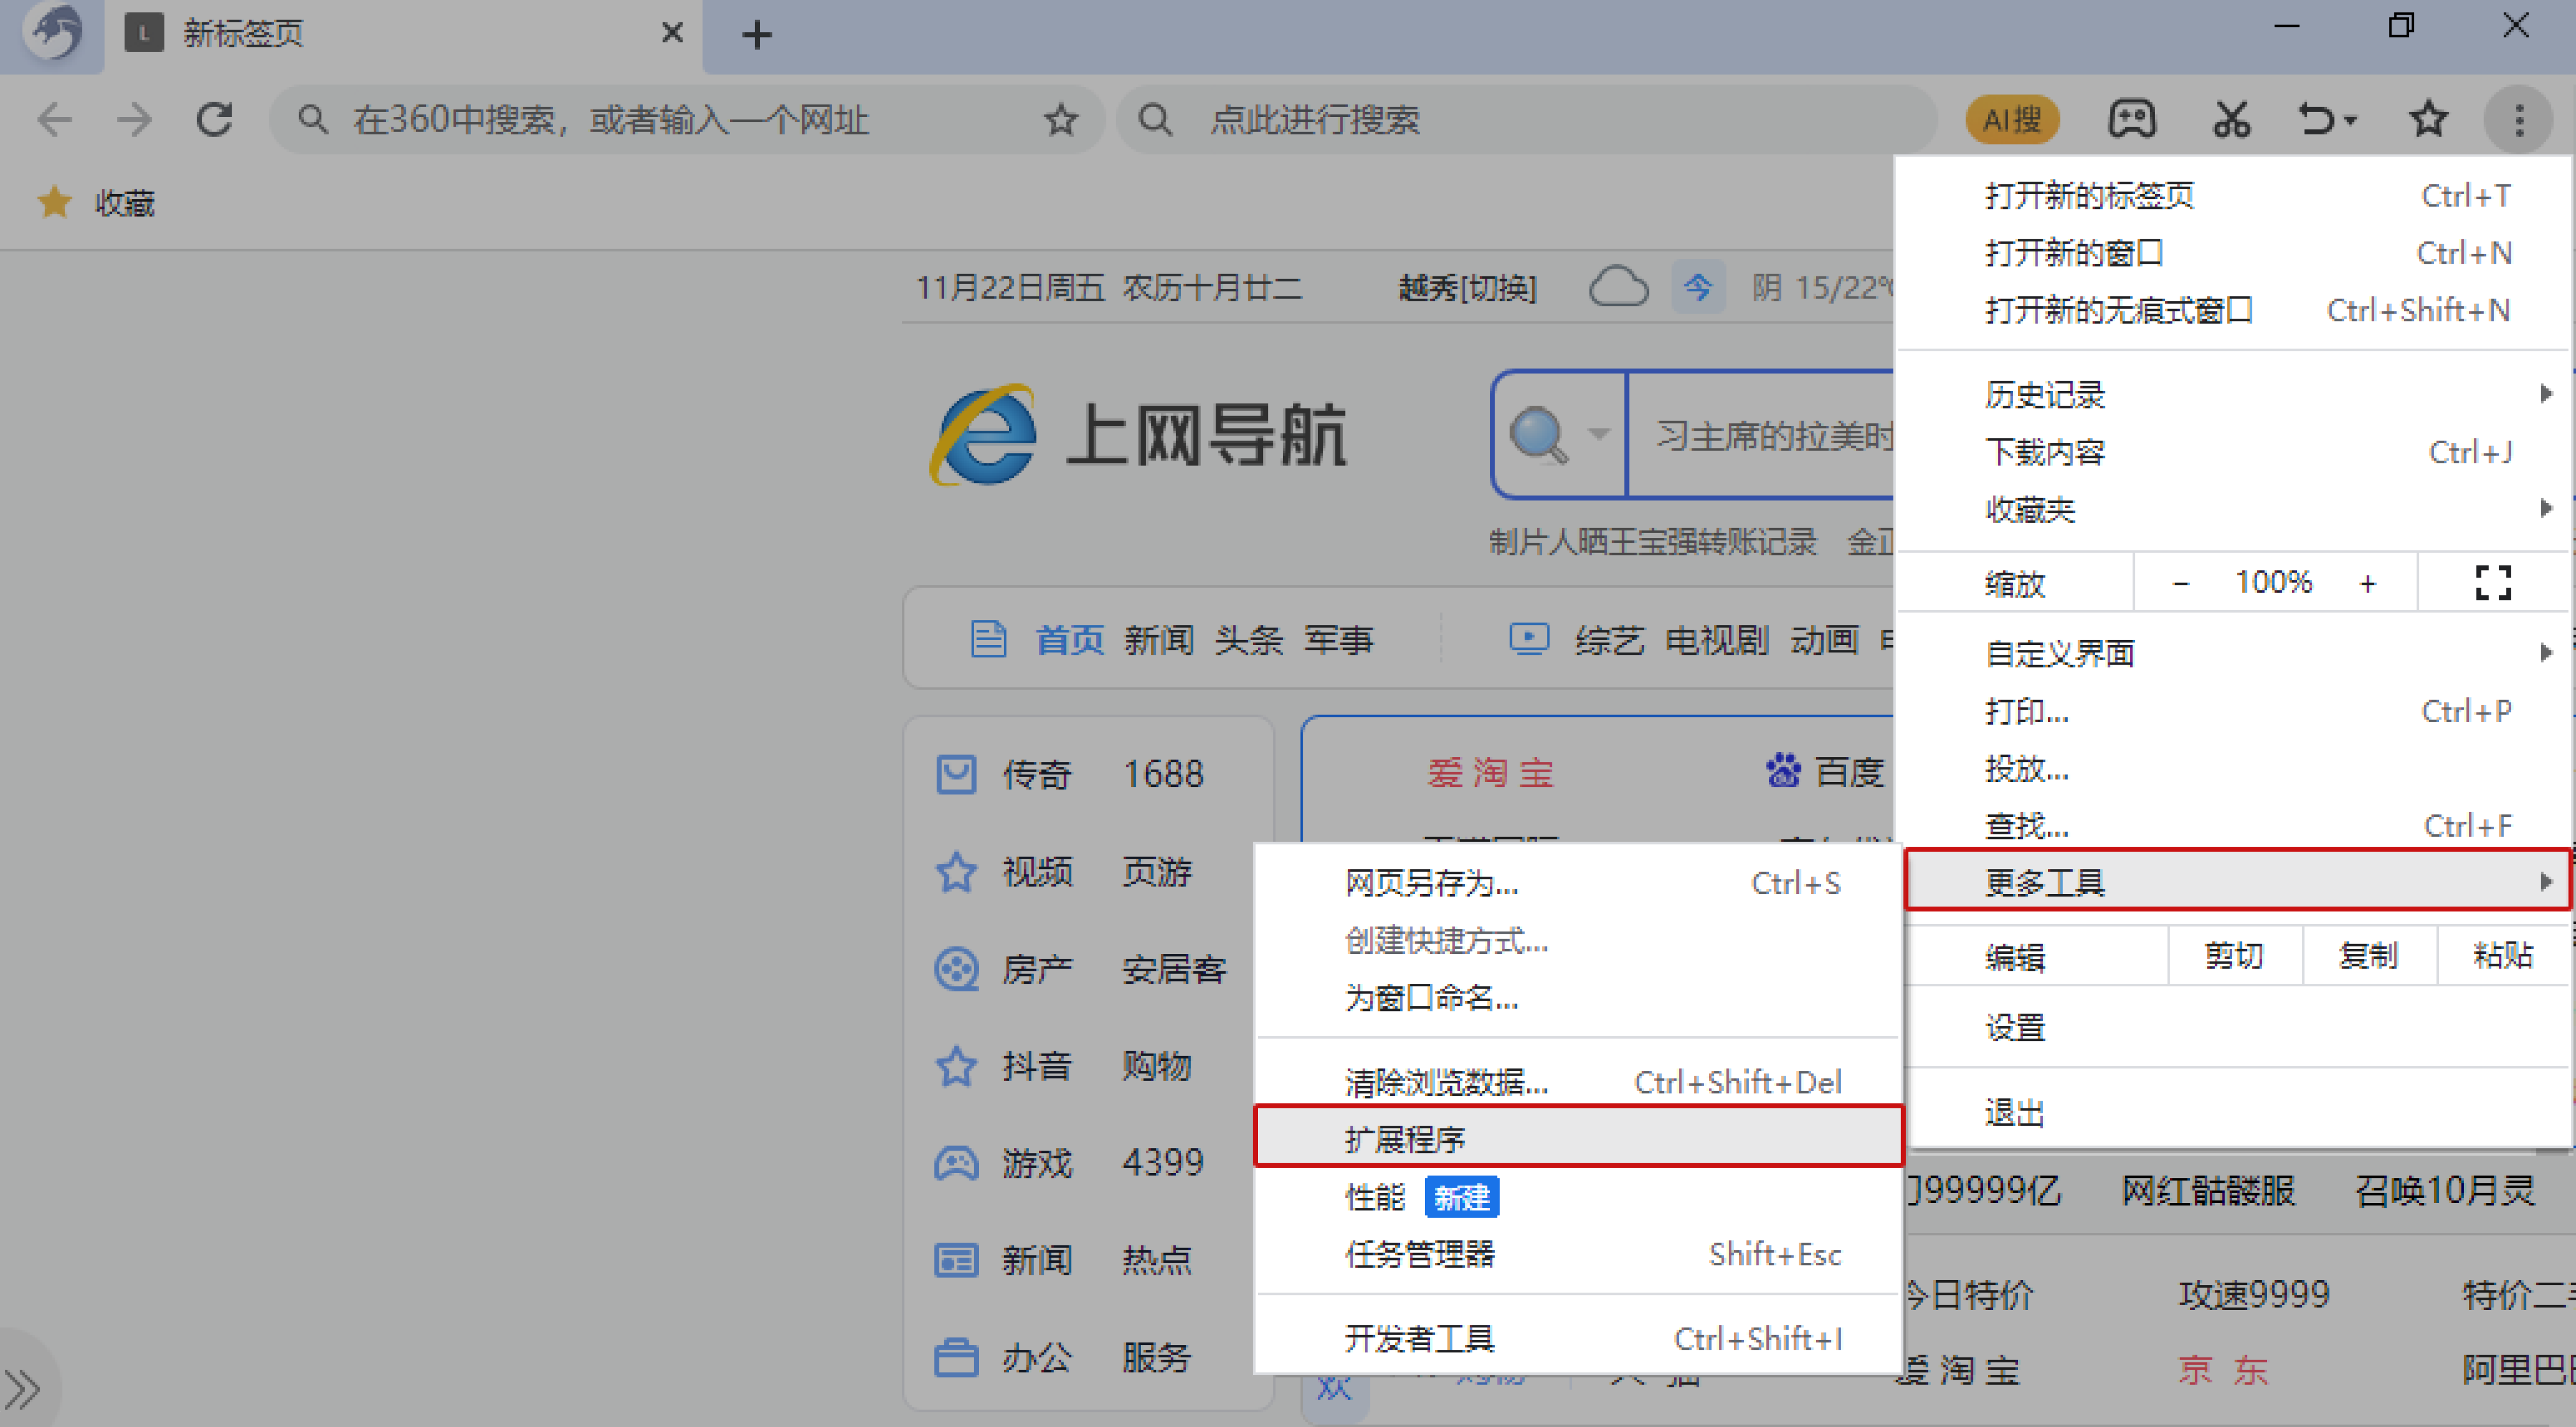The height and width of the screenshot is (1427, 2576).
Task: Click the fullscreen icon in zoom row
Action: tap(2493, 582)
